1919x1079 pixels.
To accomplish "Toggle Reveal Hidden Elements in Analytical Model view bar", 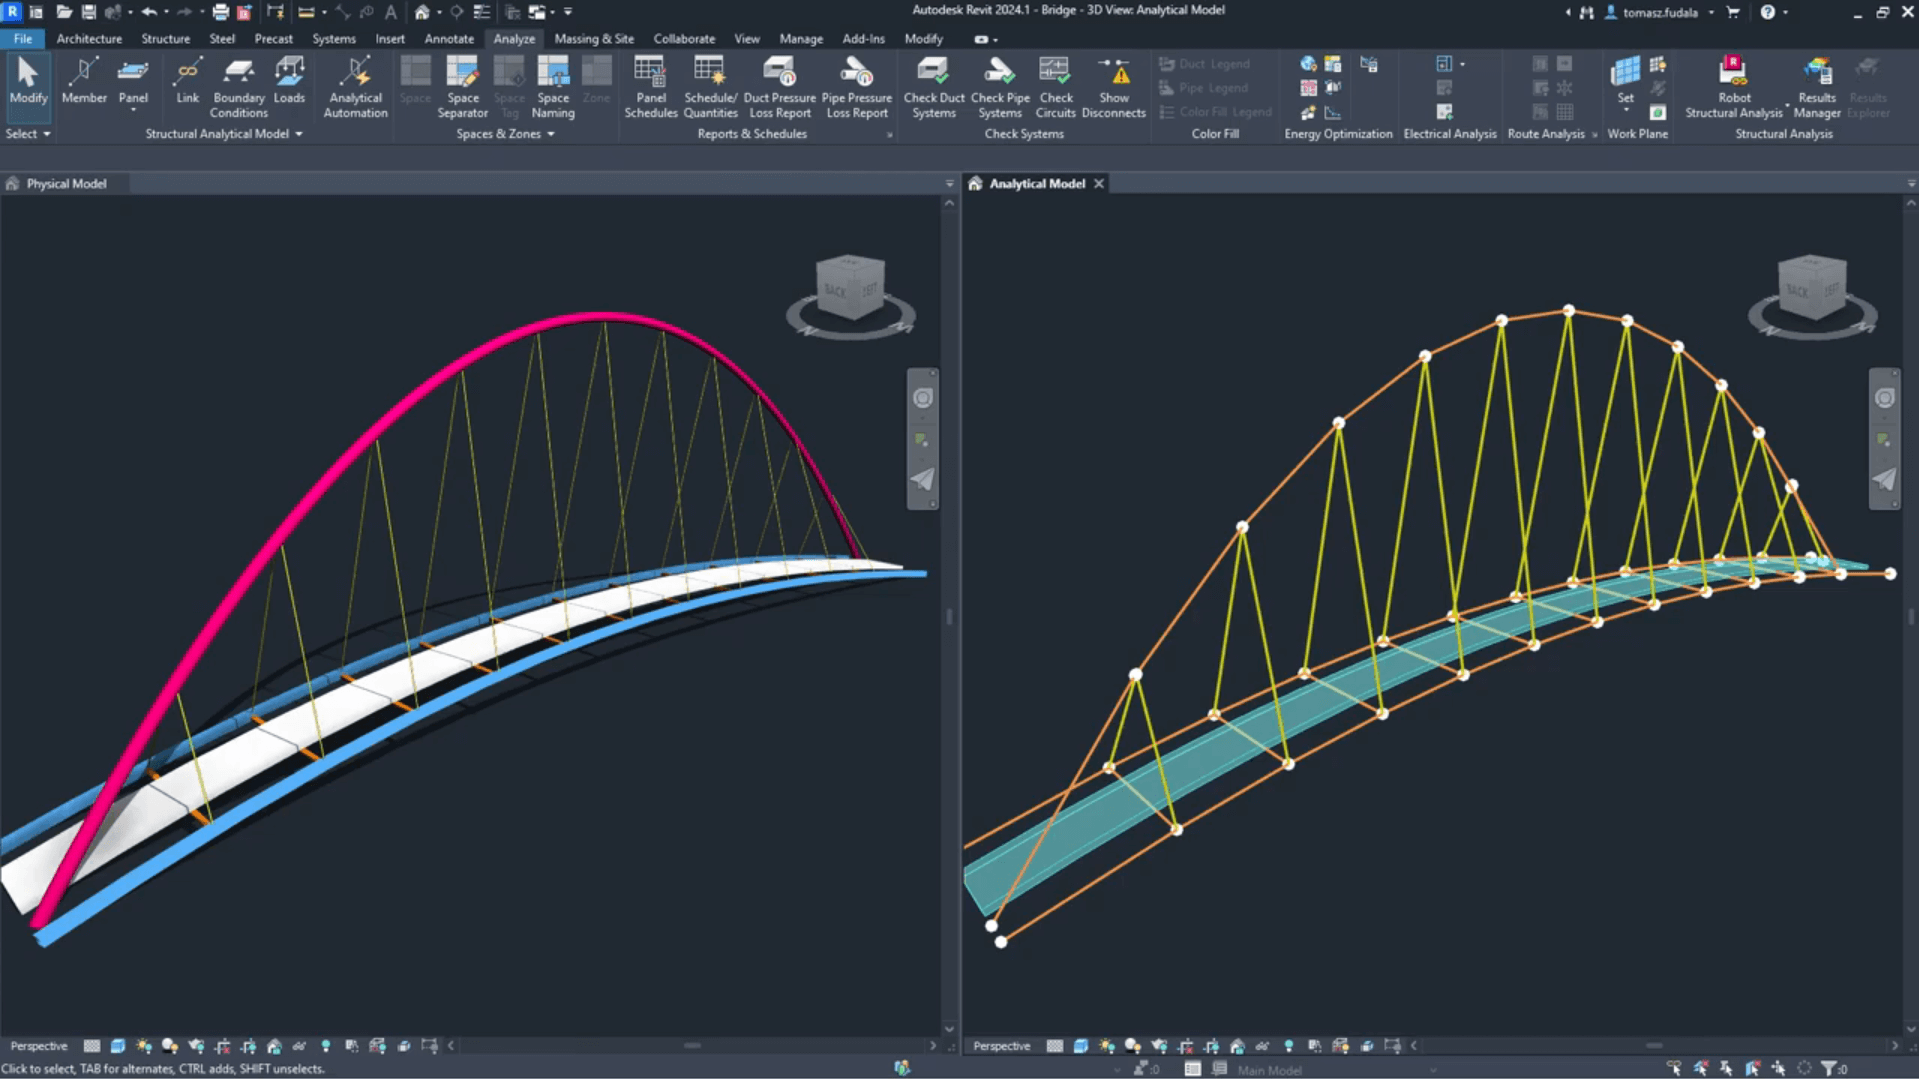I will click(1289, 1046).
